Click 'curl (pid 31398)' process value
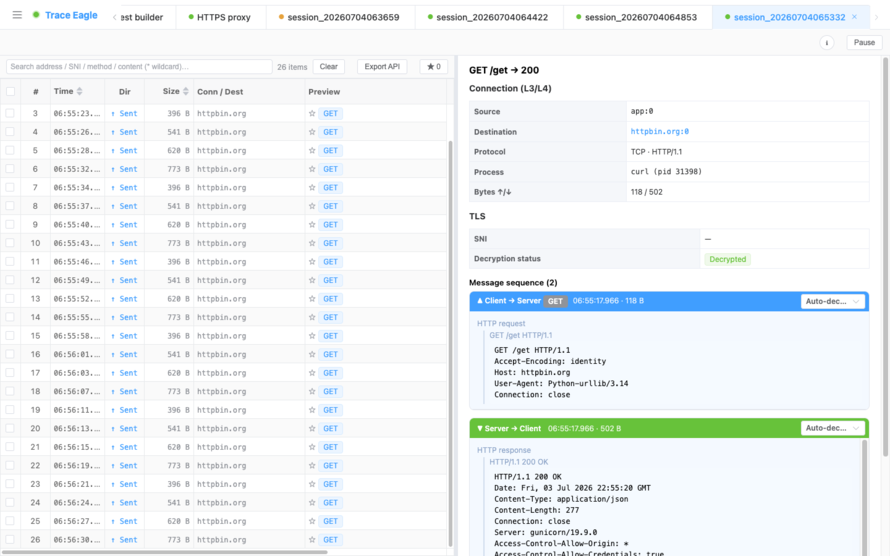This screenshot has width=890, height=556. pyautogui.click(x=666, y=172)
